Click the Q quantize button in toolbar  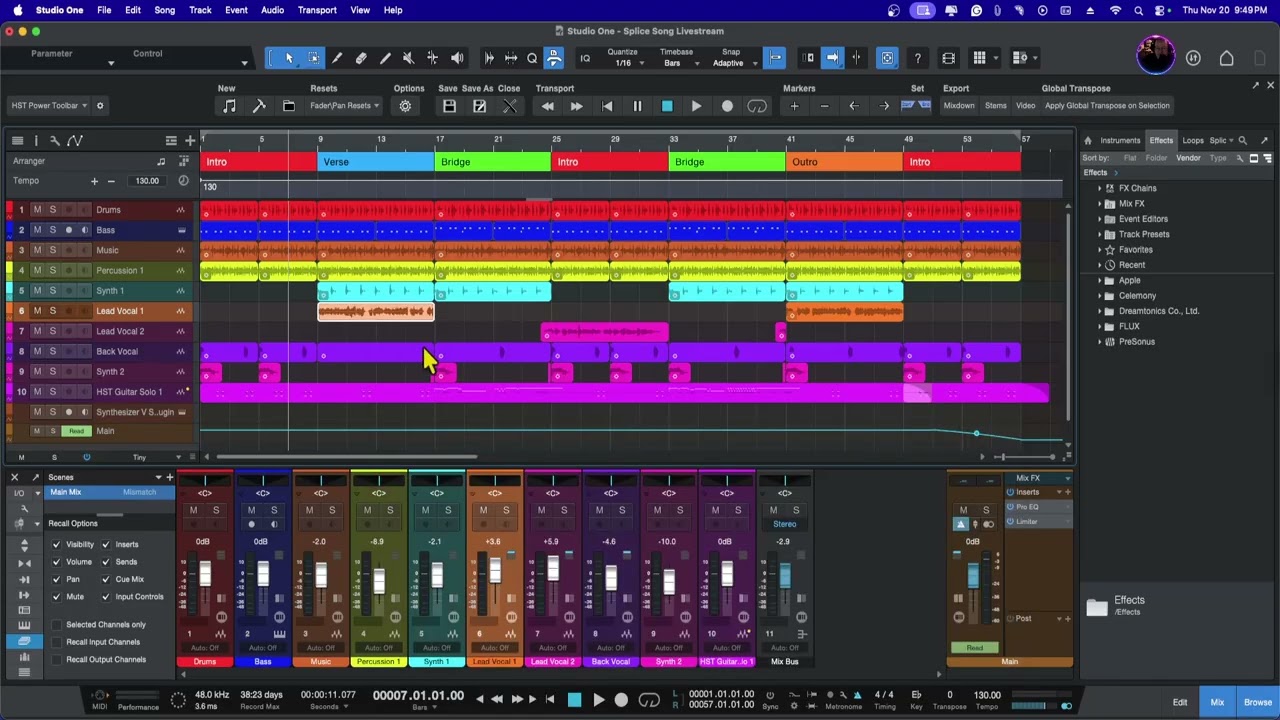click(x=532, y=58)
